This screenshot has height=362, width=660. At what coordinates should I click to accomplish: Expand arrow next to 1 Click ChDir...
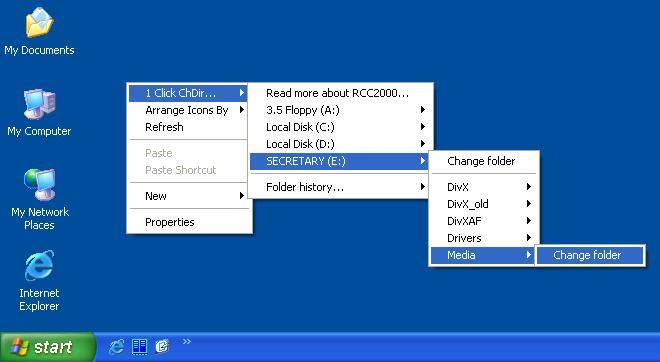click(x=242, y=93)
